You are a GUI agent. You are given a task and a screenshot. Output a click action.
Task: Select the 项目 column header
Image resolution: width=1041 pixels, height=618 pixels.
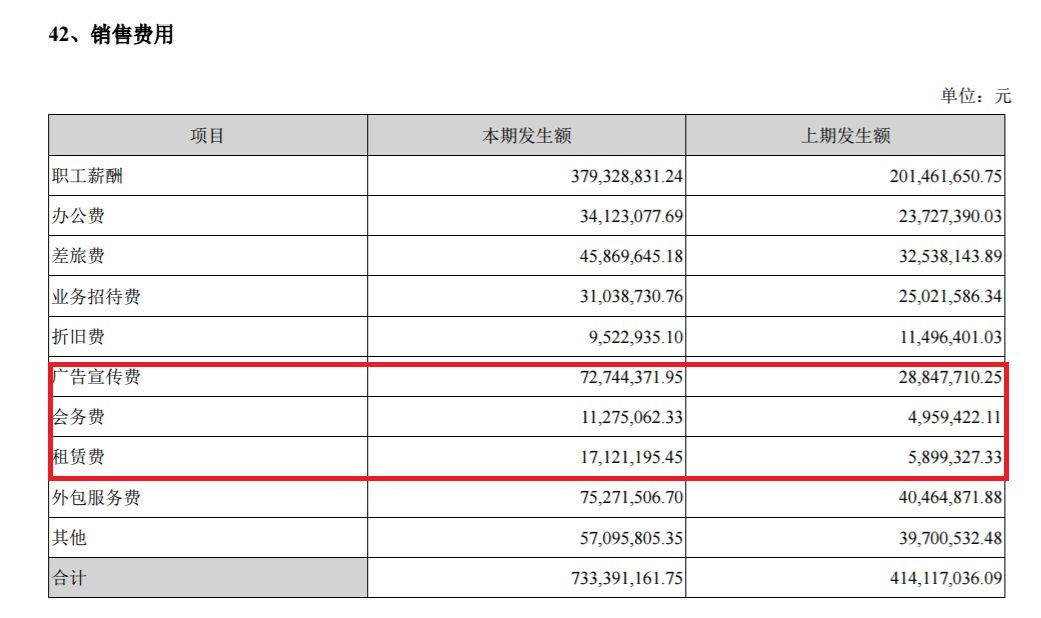coord(207,136)
